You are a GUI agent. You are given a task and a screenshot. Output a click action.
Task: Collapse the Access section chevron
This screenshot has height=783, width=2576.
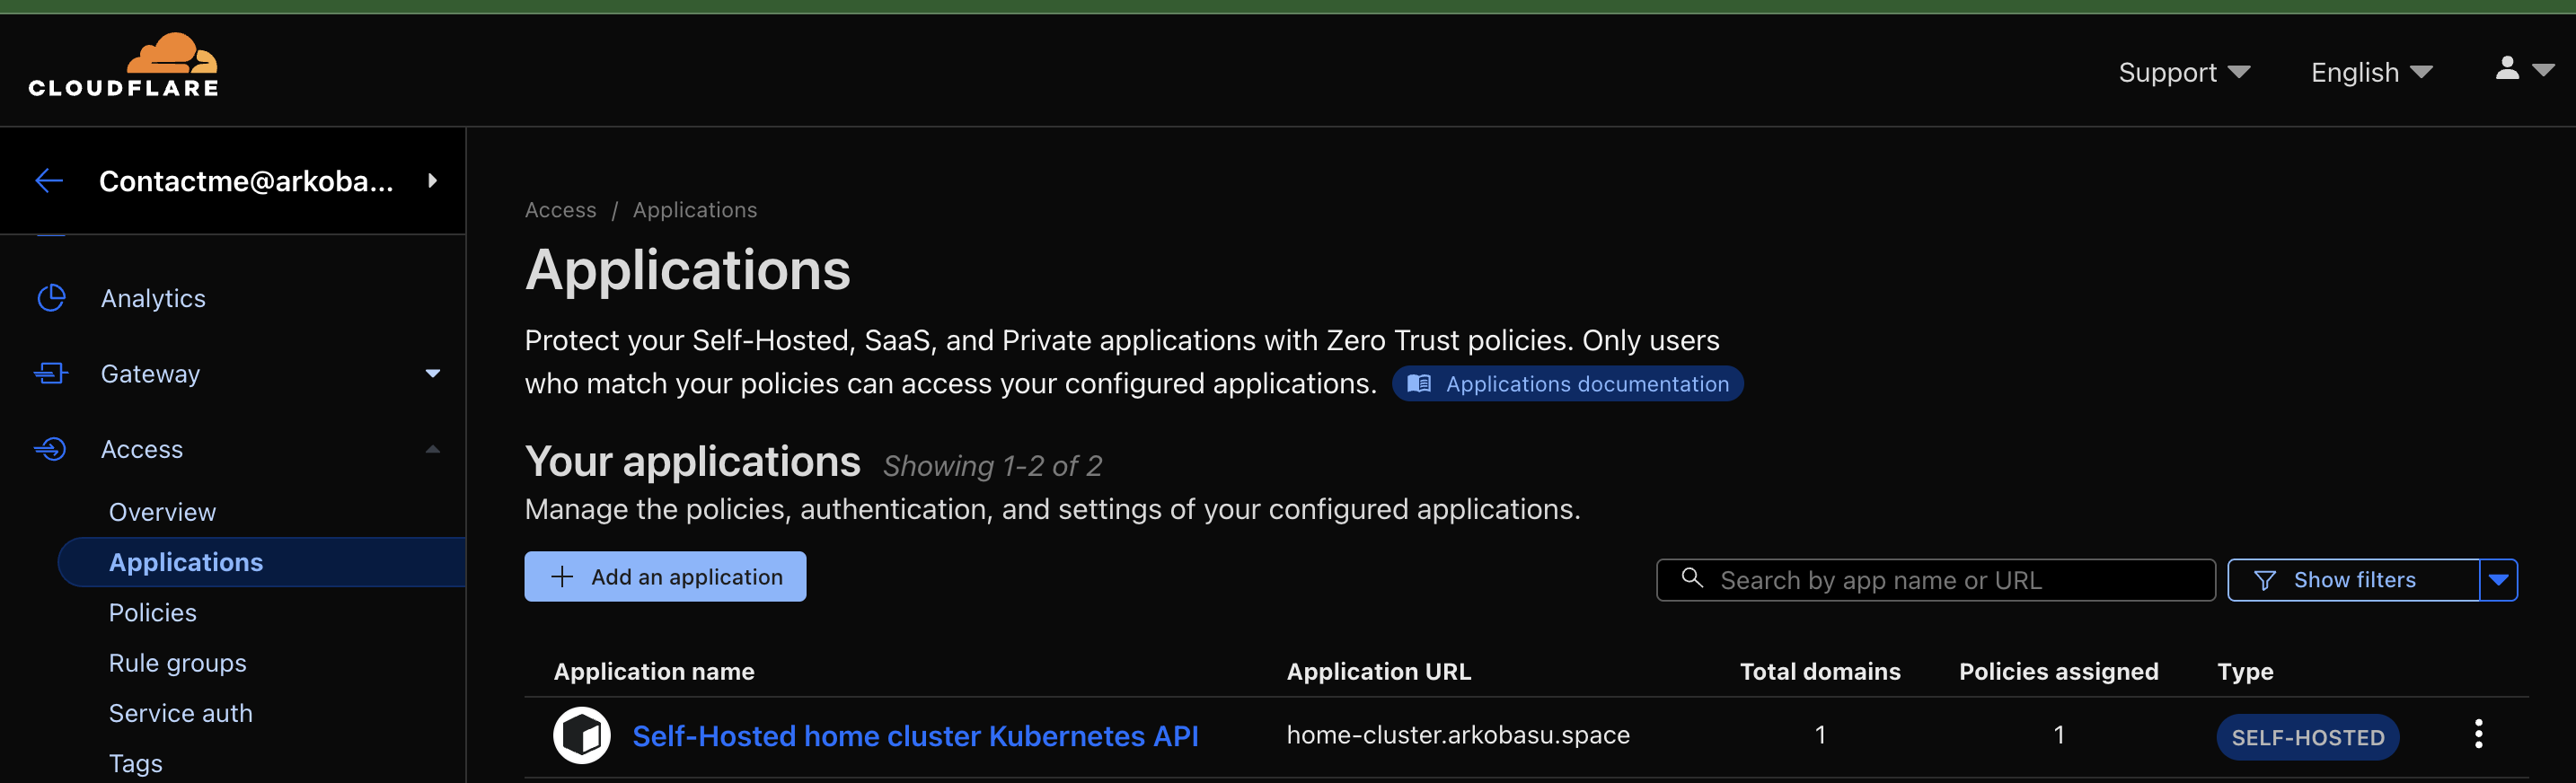pyautogui.click(x=433, y=449)
